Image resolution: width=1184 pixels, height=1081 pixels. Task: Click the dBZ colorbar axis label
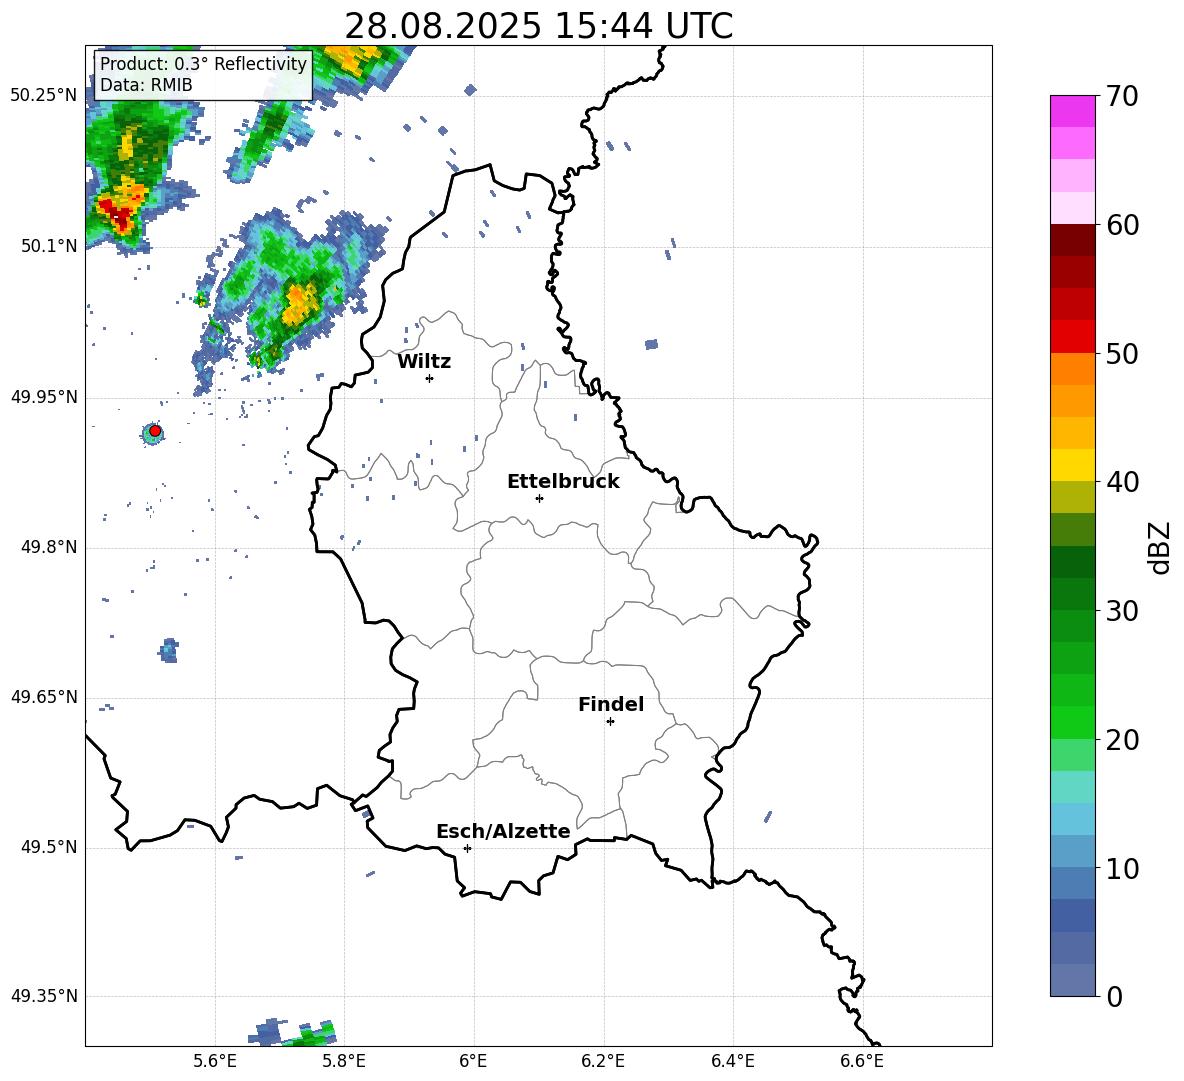(x=1158, y=547)
